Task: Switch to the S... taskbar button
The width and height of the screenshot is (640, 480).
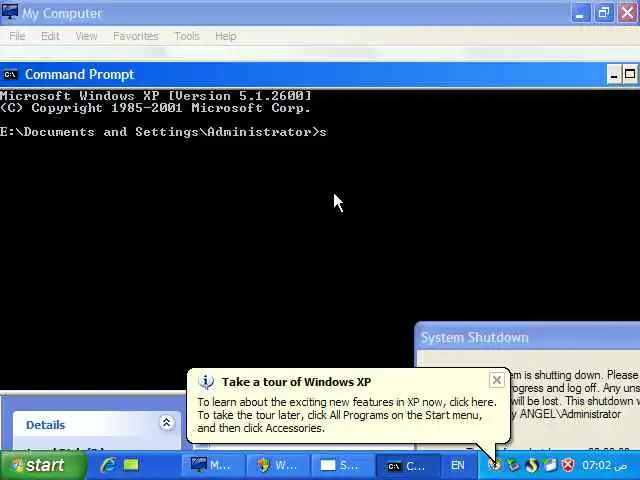Action: pyautogui.click(x=341, y=465)
